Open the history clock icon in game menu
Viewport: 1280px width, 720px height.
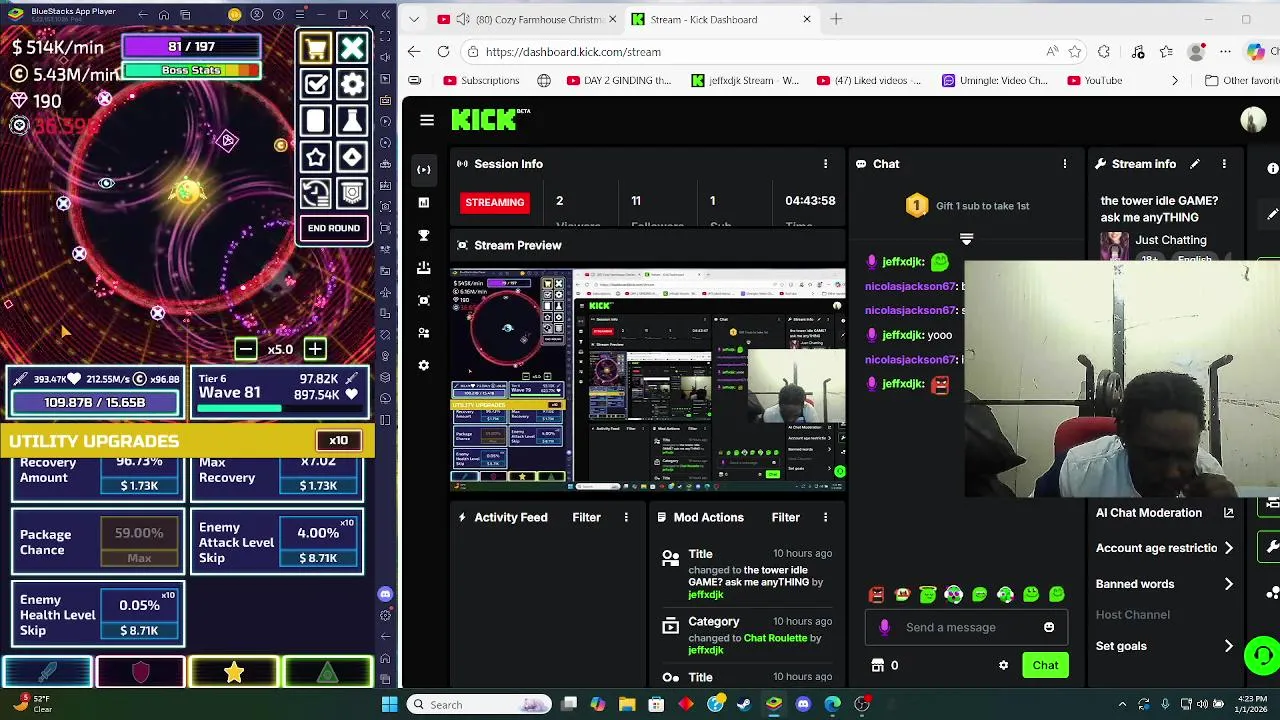(316, 193)
